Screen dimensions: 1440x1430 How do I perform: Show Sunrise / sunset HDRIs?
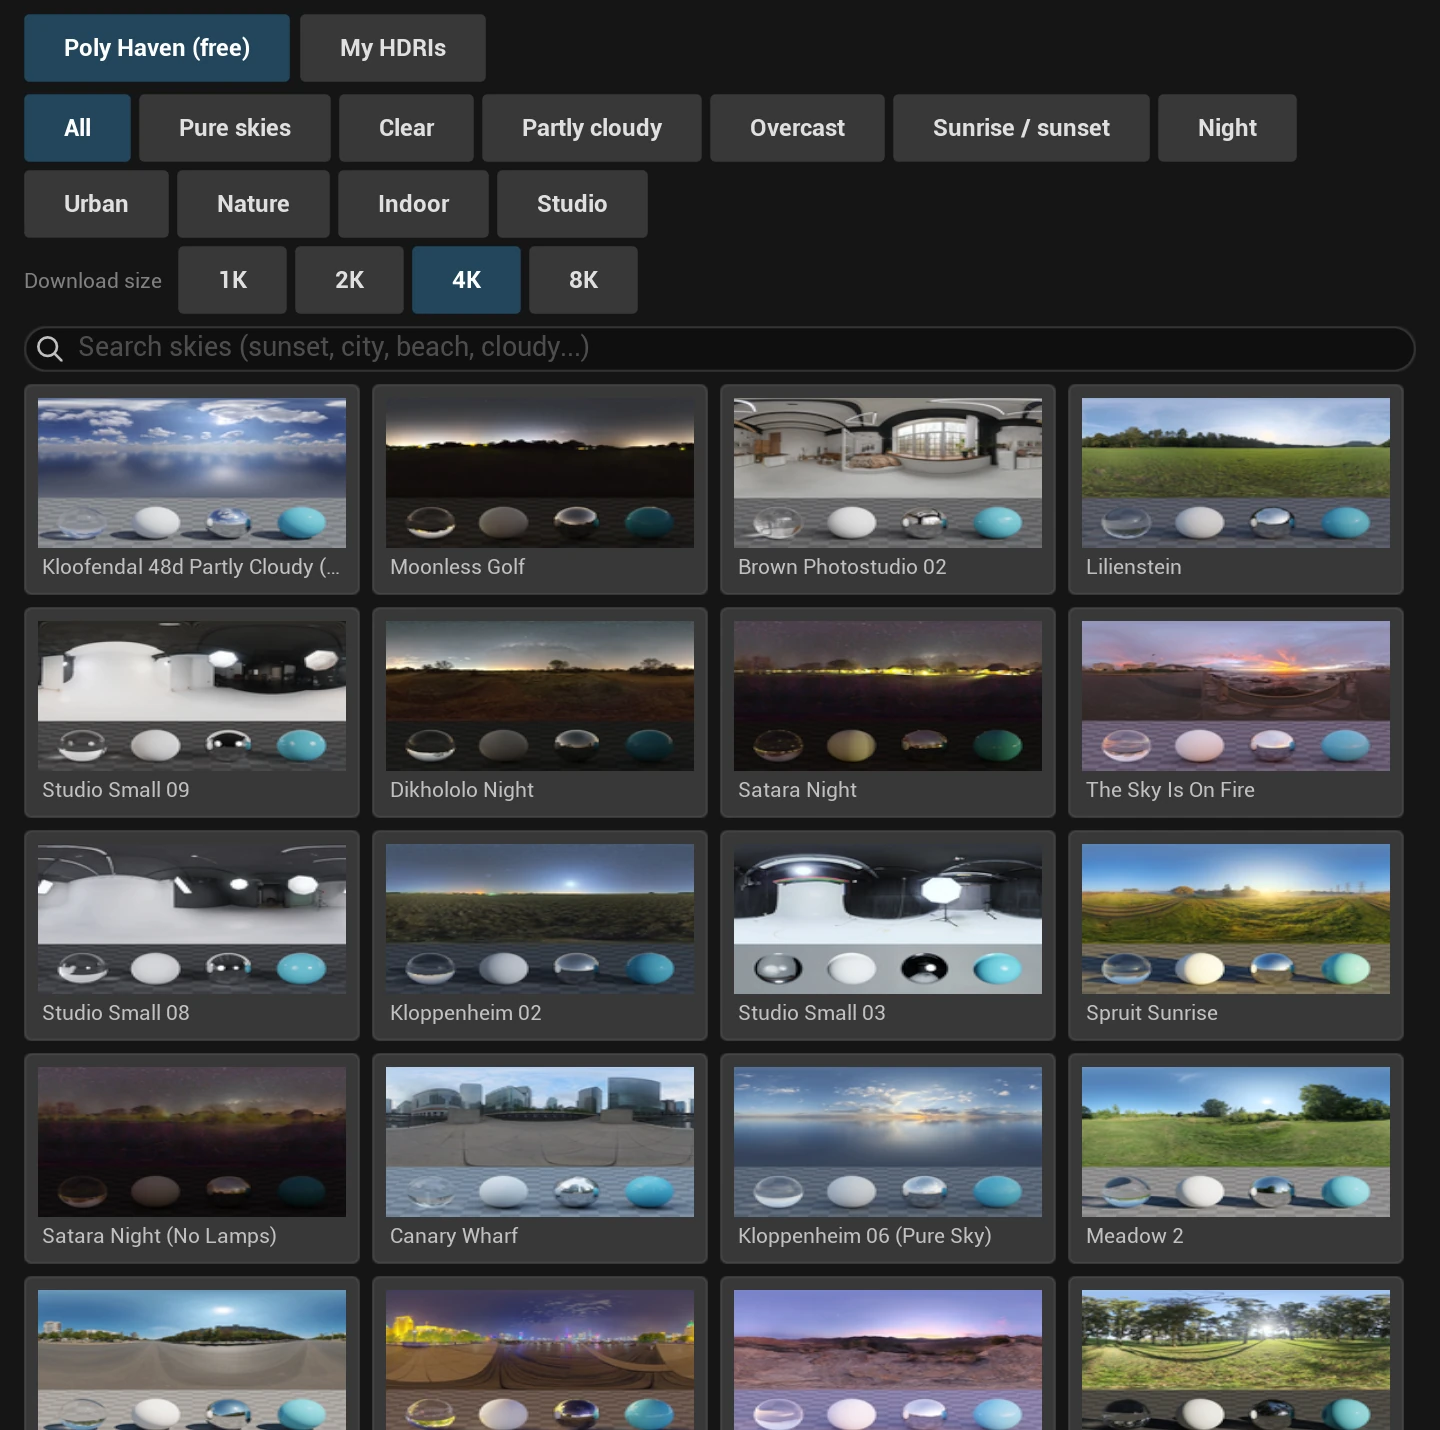[1021, 128]
